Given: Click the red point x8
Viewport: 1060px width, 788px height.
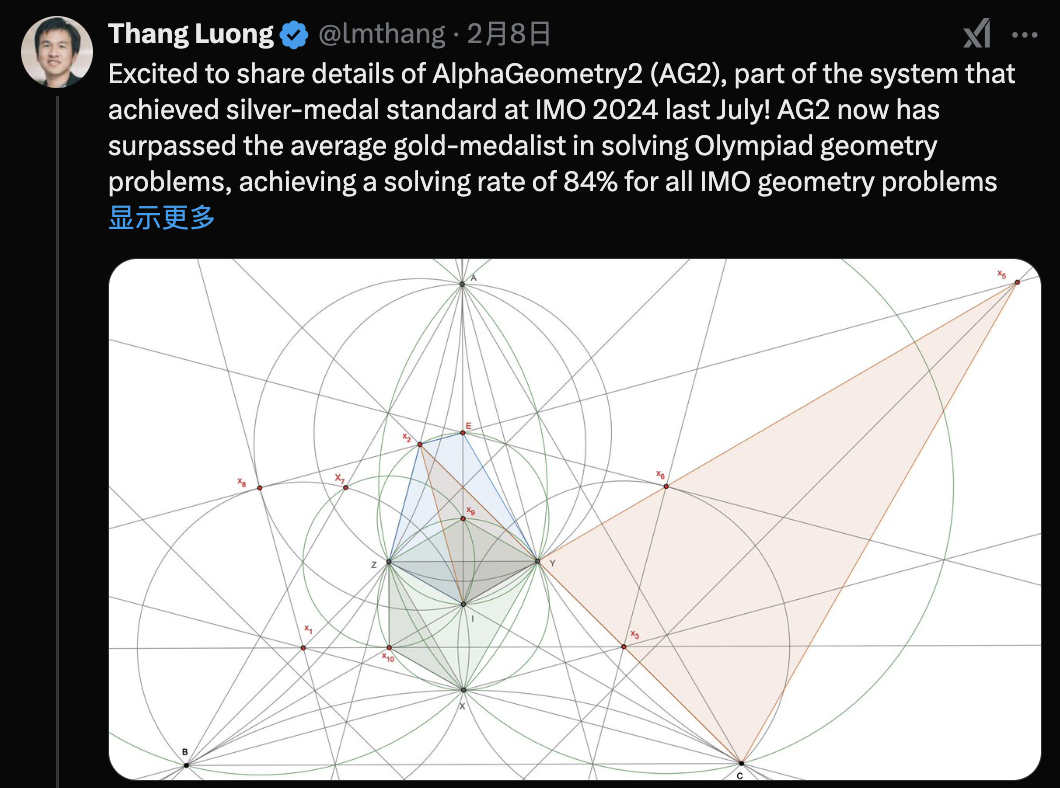Looking at the screenshot, I should (260, 487).
